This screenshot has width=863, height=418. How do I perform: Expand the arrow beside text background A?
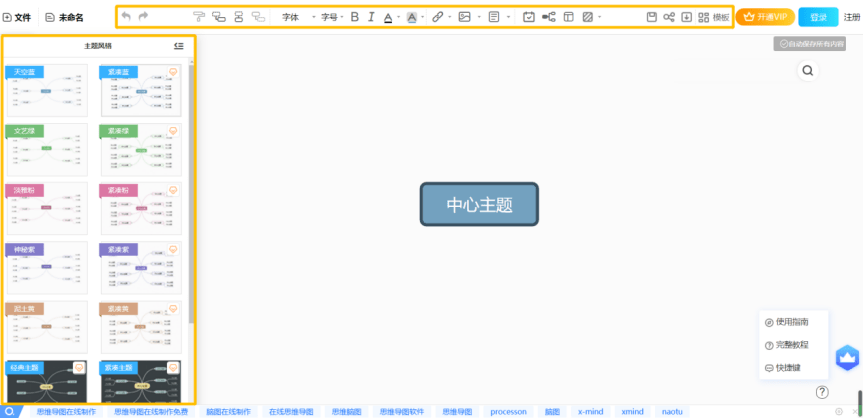(x=423, y=18)
